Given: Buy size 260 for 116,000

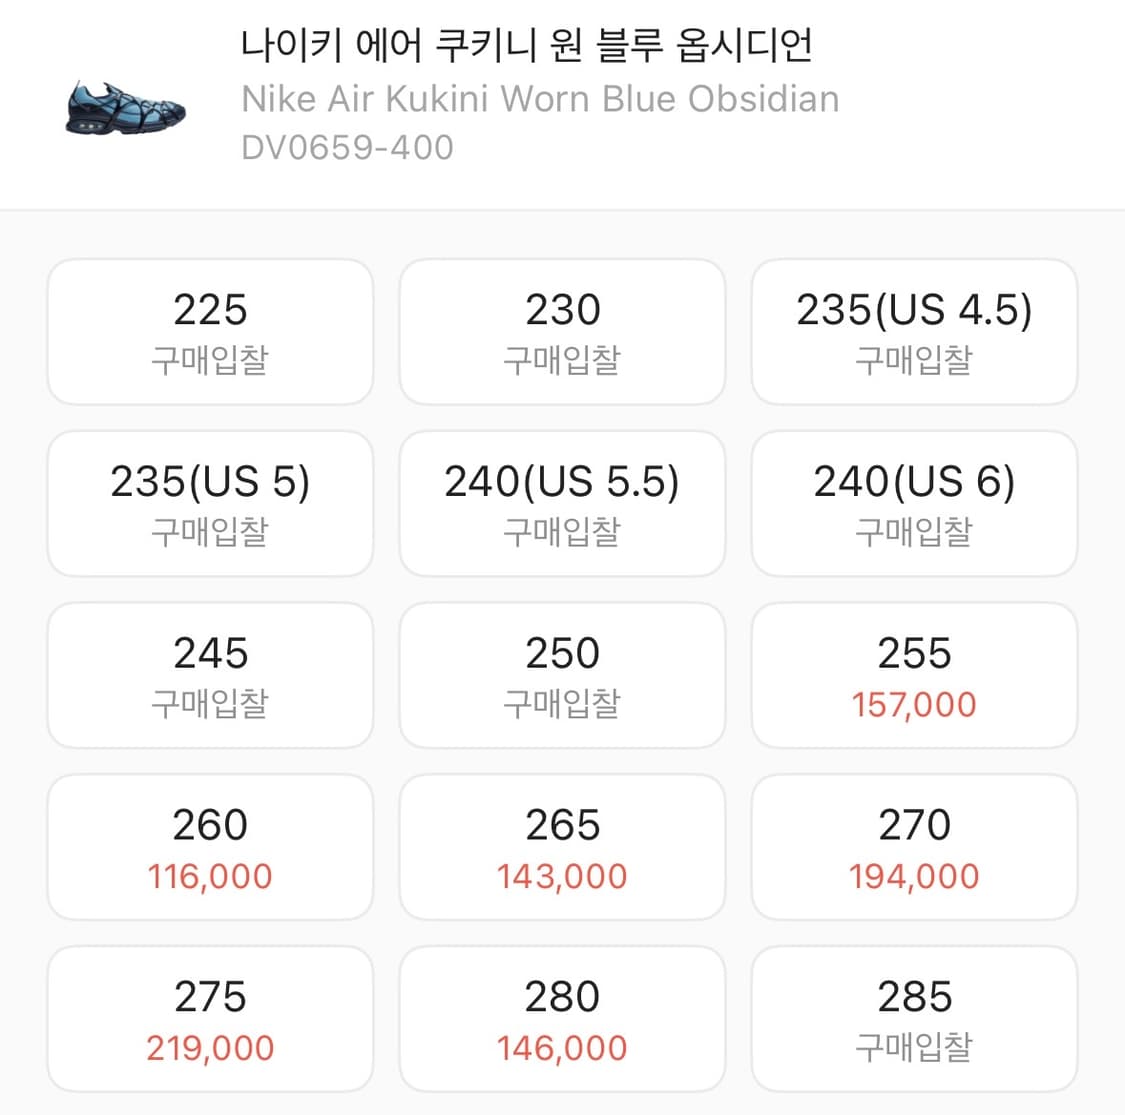Looking at the screenshot, I should click(x=209, y=847).
